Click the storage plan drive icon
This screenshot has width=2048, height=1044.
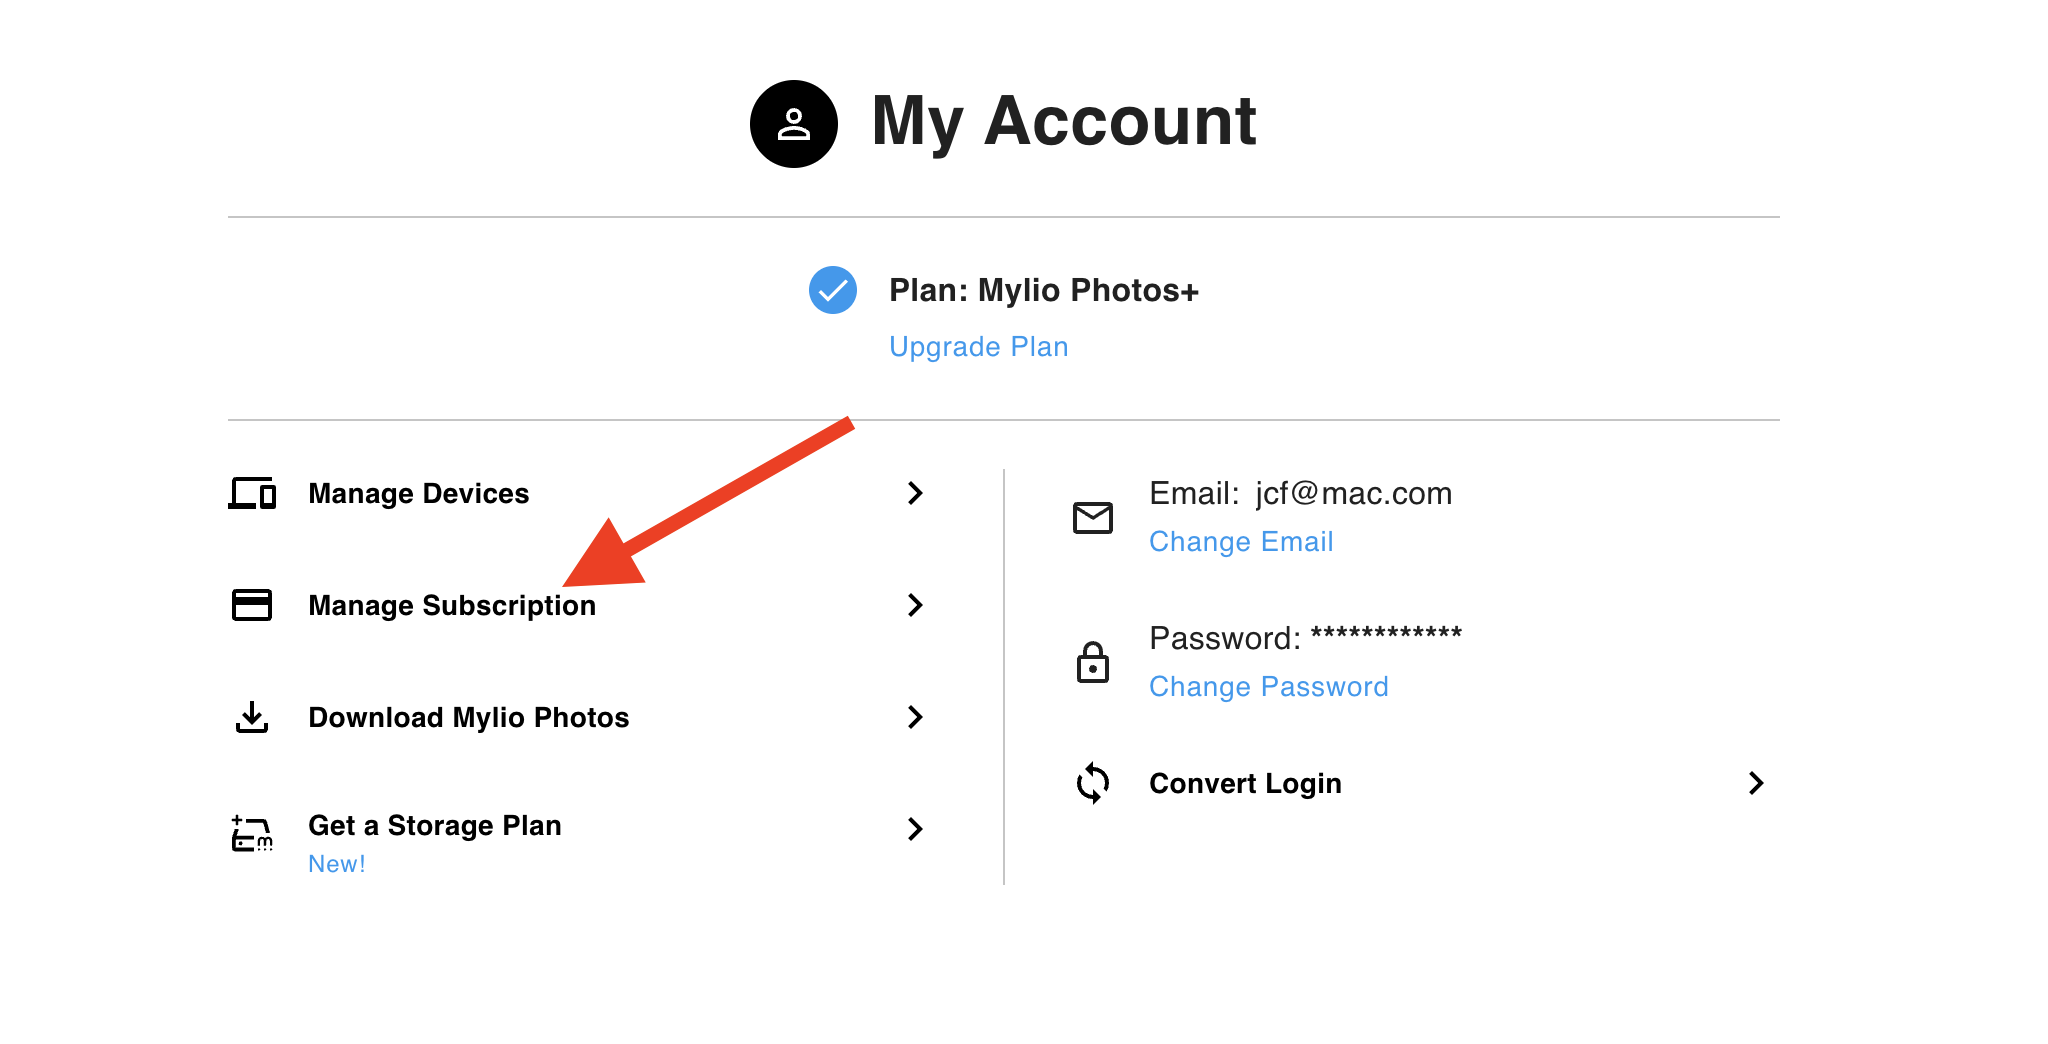(x=252, y=833)
